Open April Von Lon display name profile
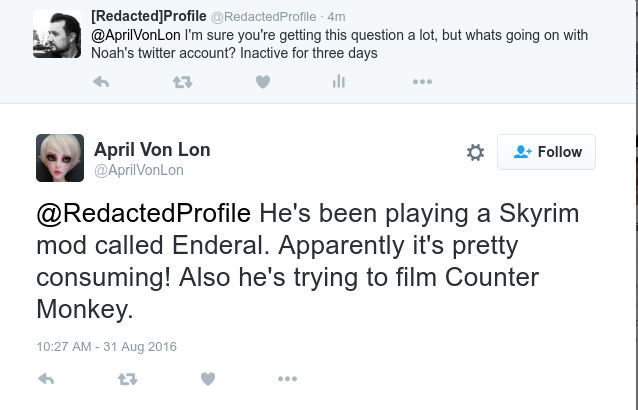Image resolution: width=638 pixels, height=410 pixels. [151, 149]
